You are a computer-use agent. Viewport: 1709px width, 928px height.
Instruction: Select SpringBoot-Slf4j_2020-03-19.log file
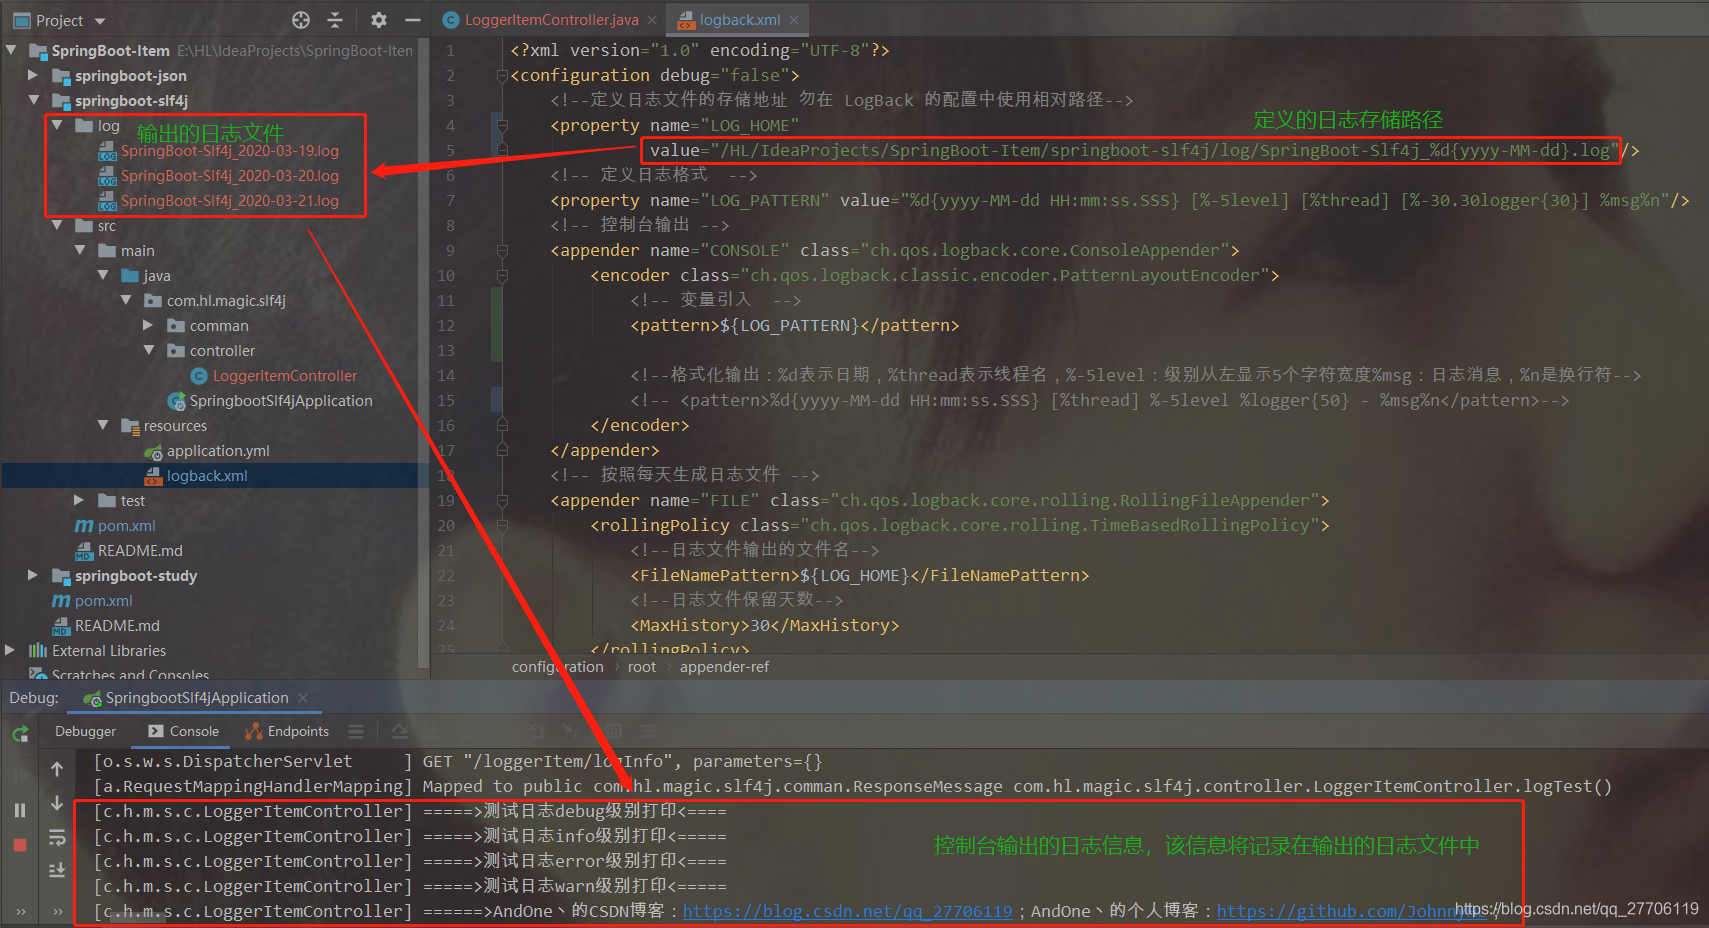pyautogui.click(x=219, y=150)
